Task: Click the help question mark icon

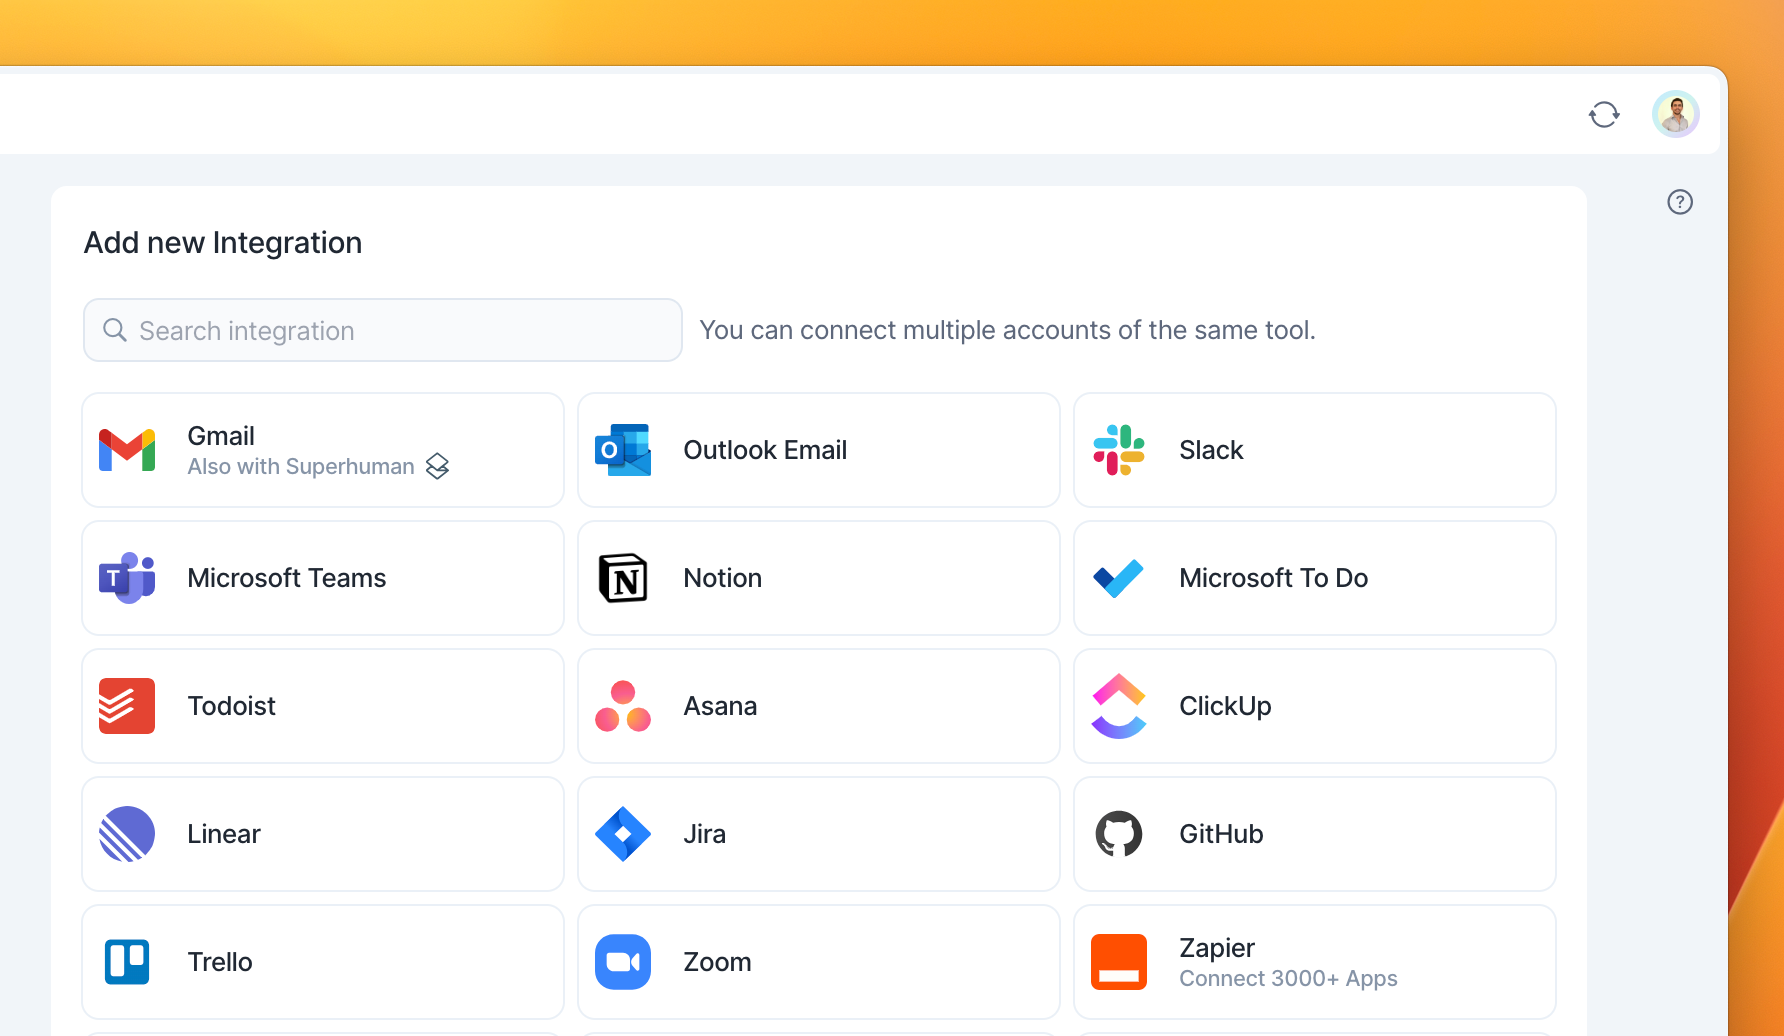Action: point(1680,202)
